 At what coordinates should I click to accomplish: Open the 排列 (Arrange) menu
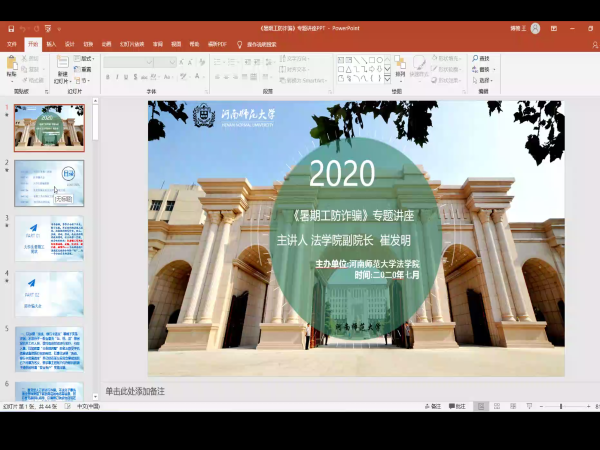tap(400, 69)
